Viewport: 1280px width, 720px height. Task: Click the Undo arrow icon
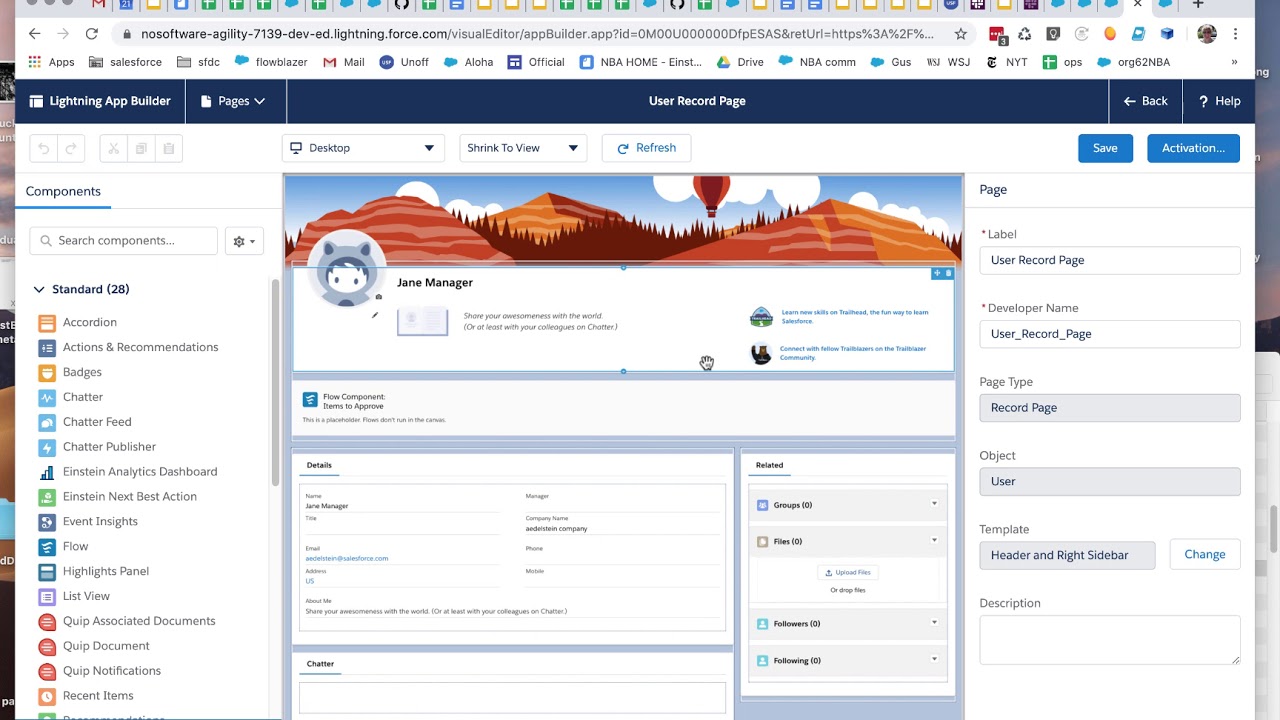point(44,148)
